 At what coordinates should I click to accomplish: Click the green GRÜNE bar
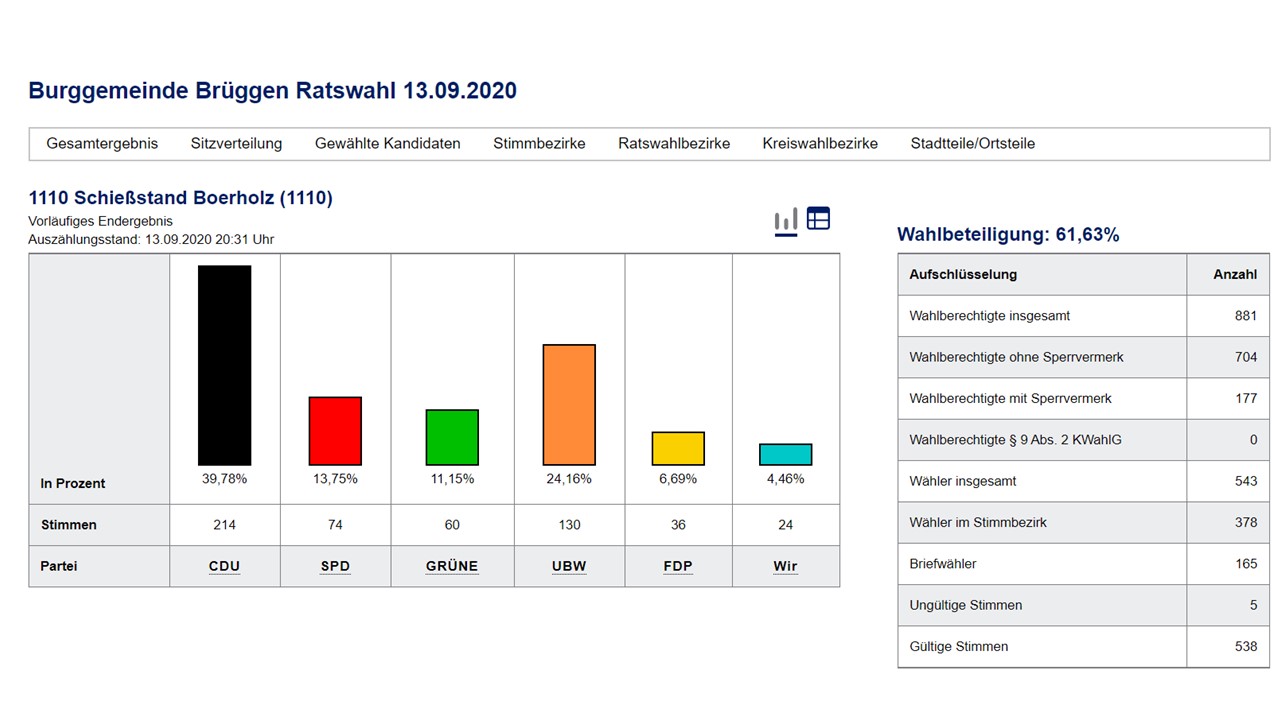pyautogui.click(x=452, y=437)
